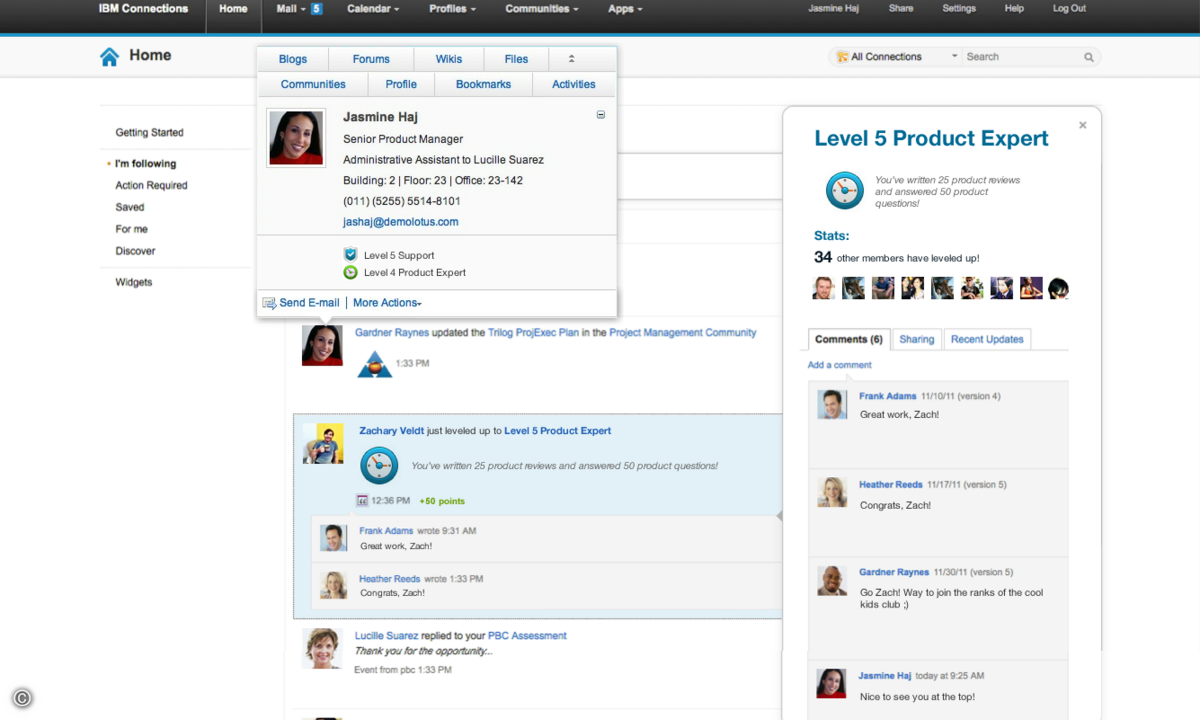1200x720 pixels.
Task: Open the Mail dropdown menu
Action: [x=291, y=9]
